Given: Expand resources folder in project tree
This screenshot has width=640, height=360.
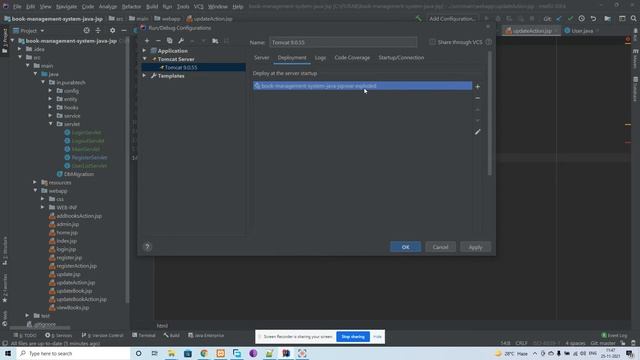Looking at the screenshot, I should (x=35, y=182).
